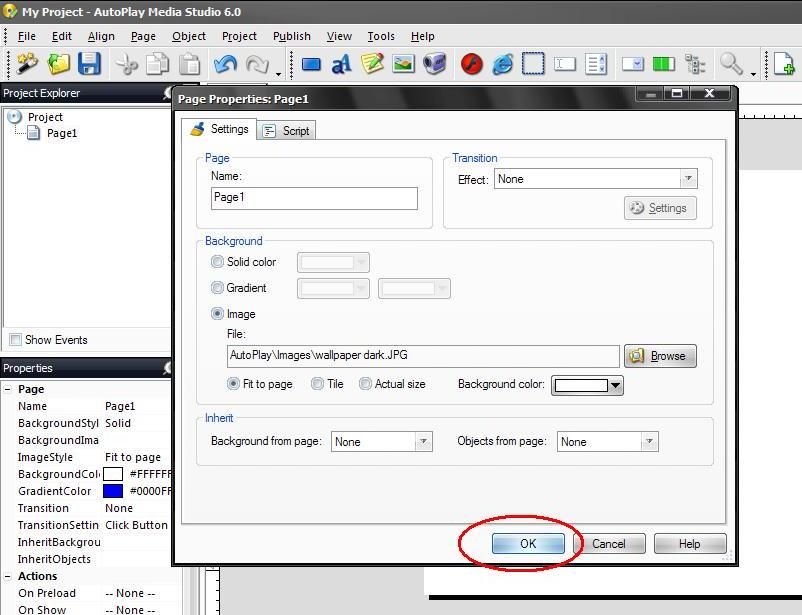Insert a new Image object
The width and height of the screenshot is (802, 615).
tap(403, 64)
